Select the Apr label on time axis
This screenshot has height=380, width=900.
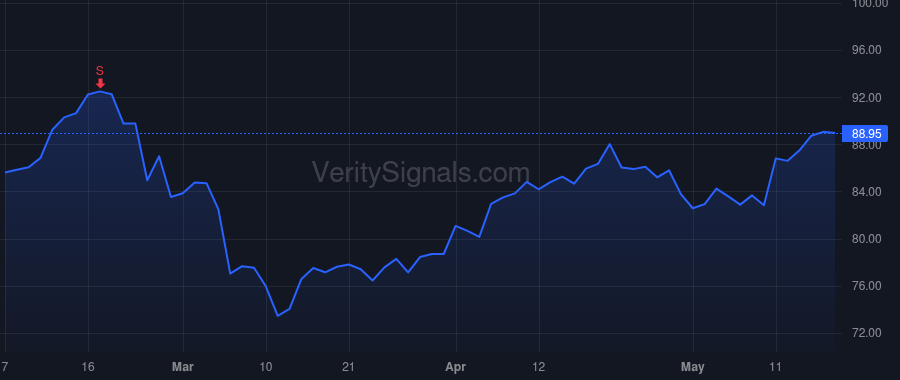coord(456,367)
